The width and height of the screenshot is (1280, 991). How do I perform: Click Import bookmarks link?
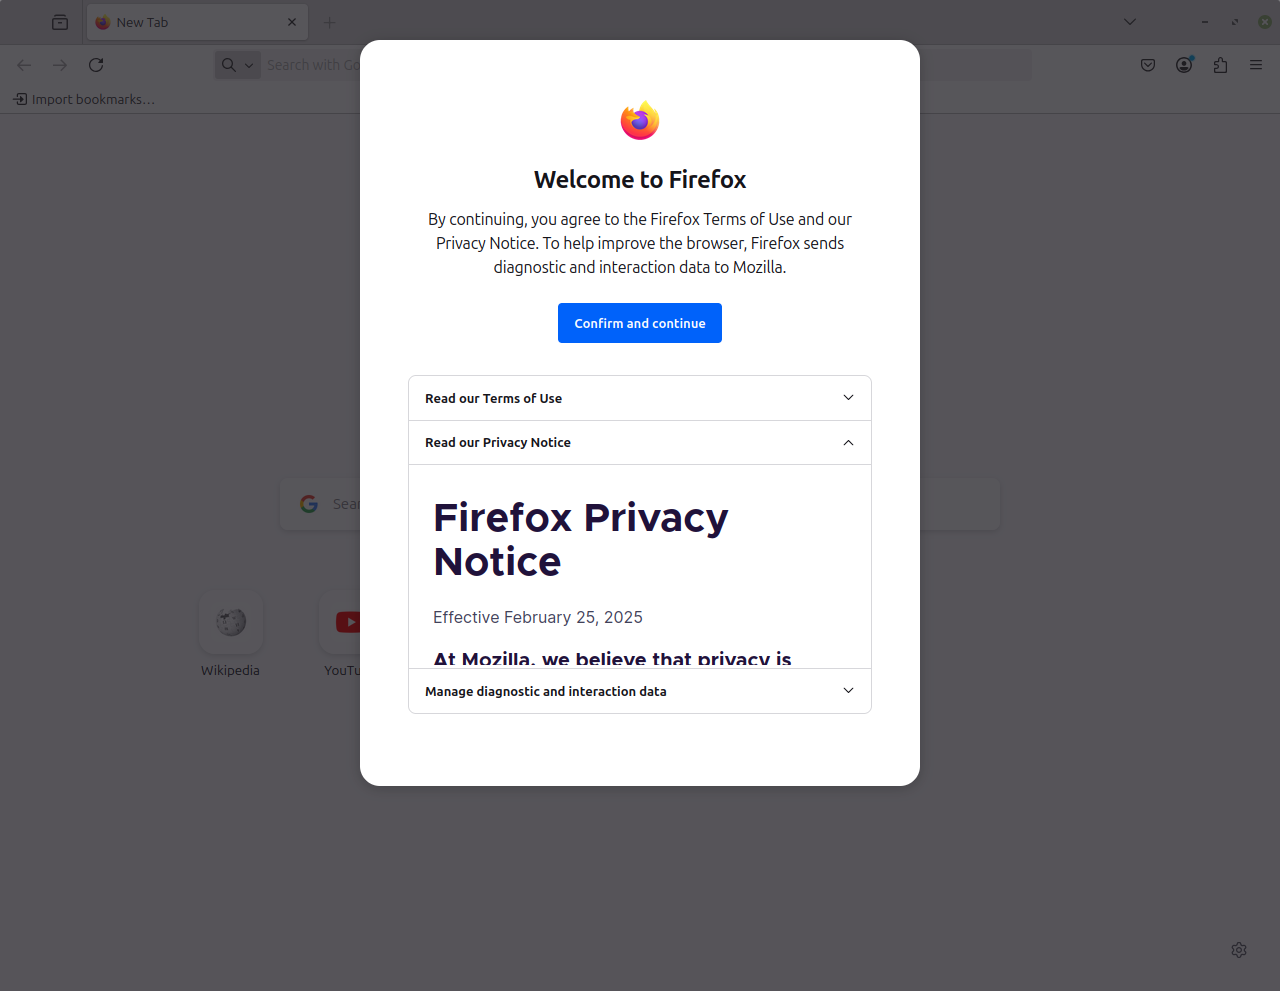point(84,99)
